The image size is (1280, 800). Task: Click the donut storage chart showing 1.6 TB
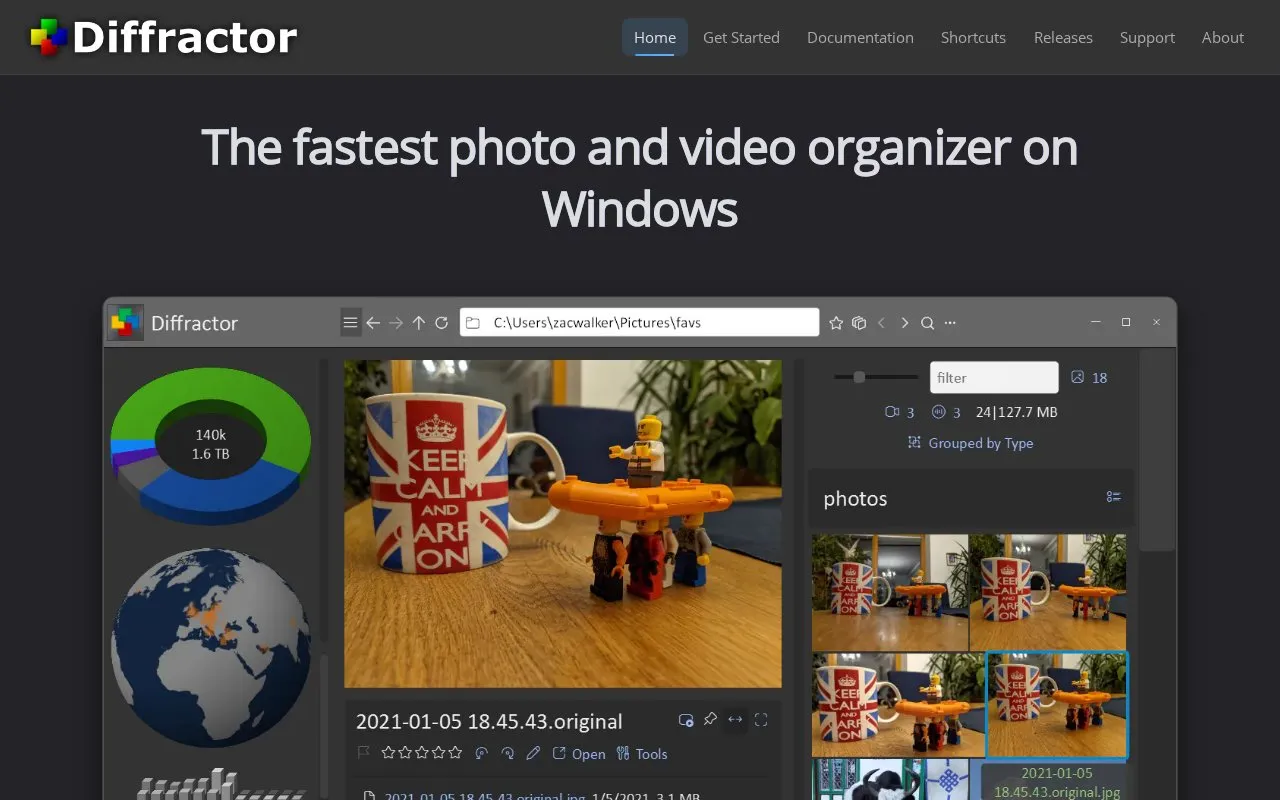210,445
